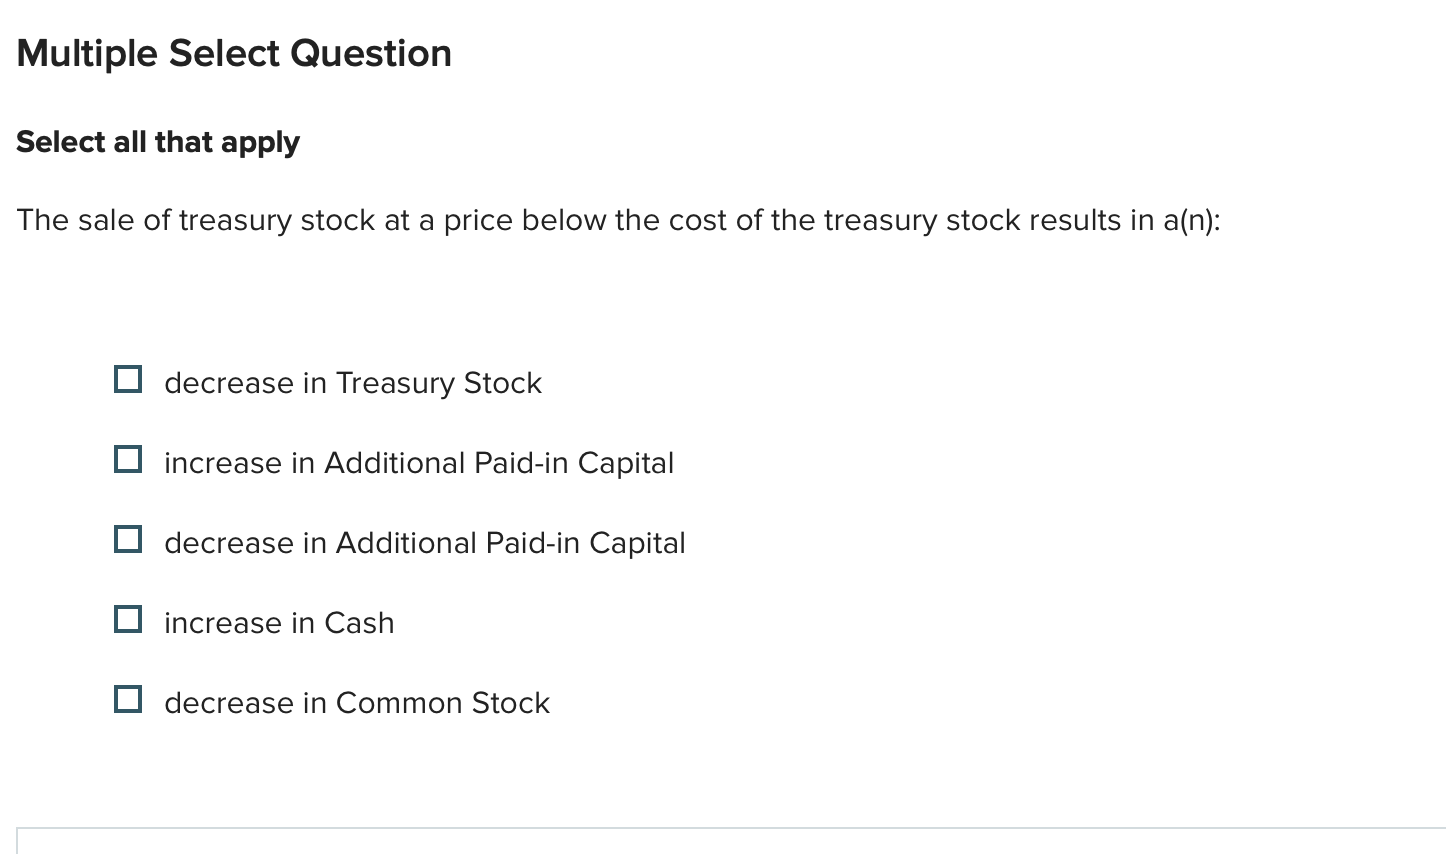Select the 'increase in Cash' answer text
Viewport: 1446px width, 854px height.
click(279, 623)
